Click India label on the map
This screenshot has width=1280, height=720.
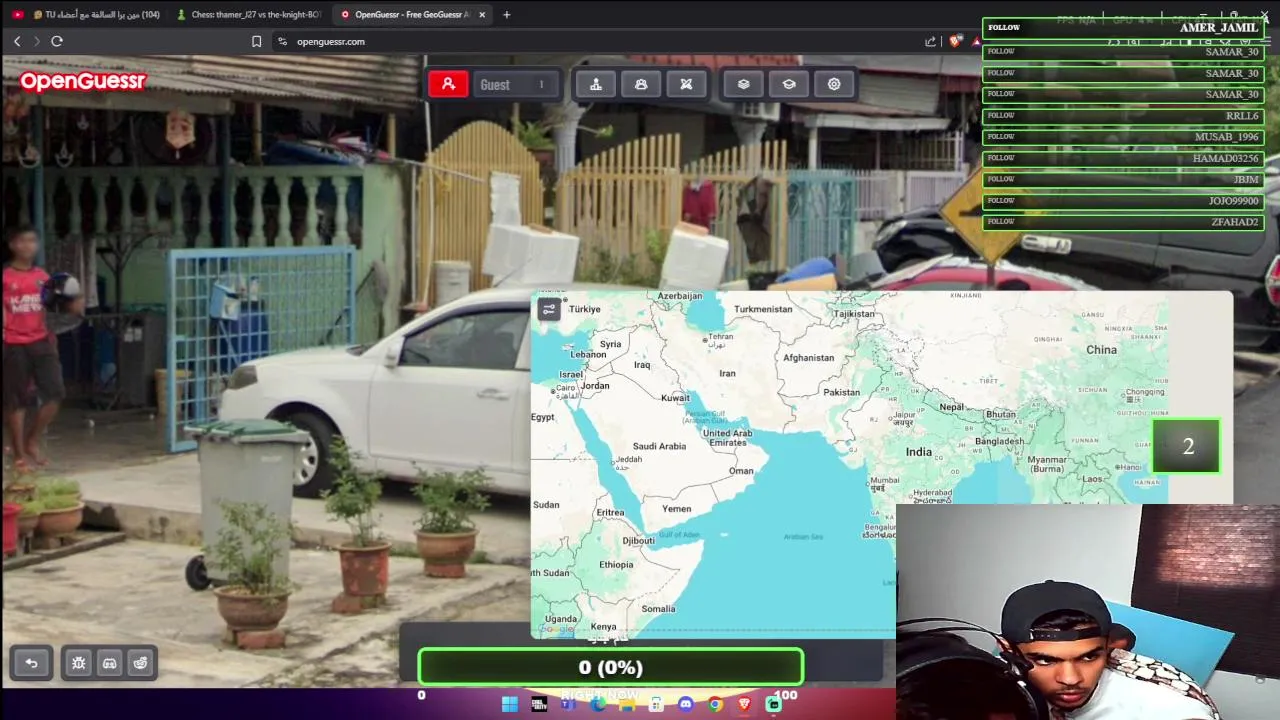[x=918, y=452]
